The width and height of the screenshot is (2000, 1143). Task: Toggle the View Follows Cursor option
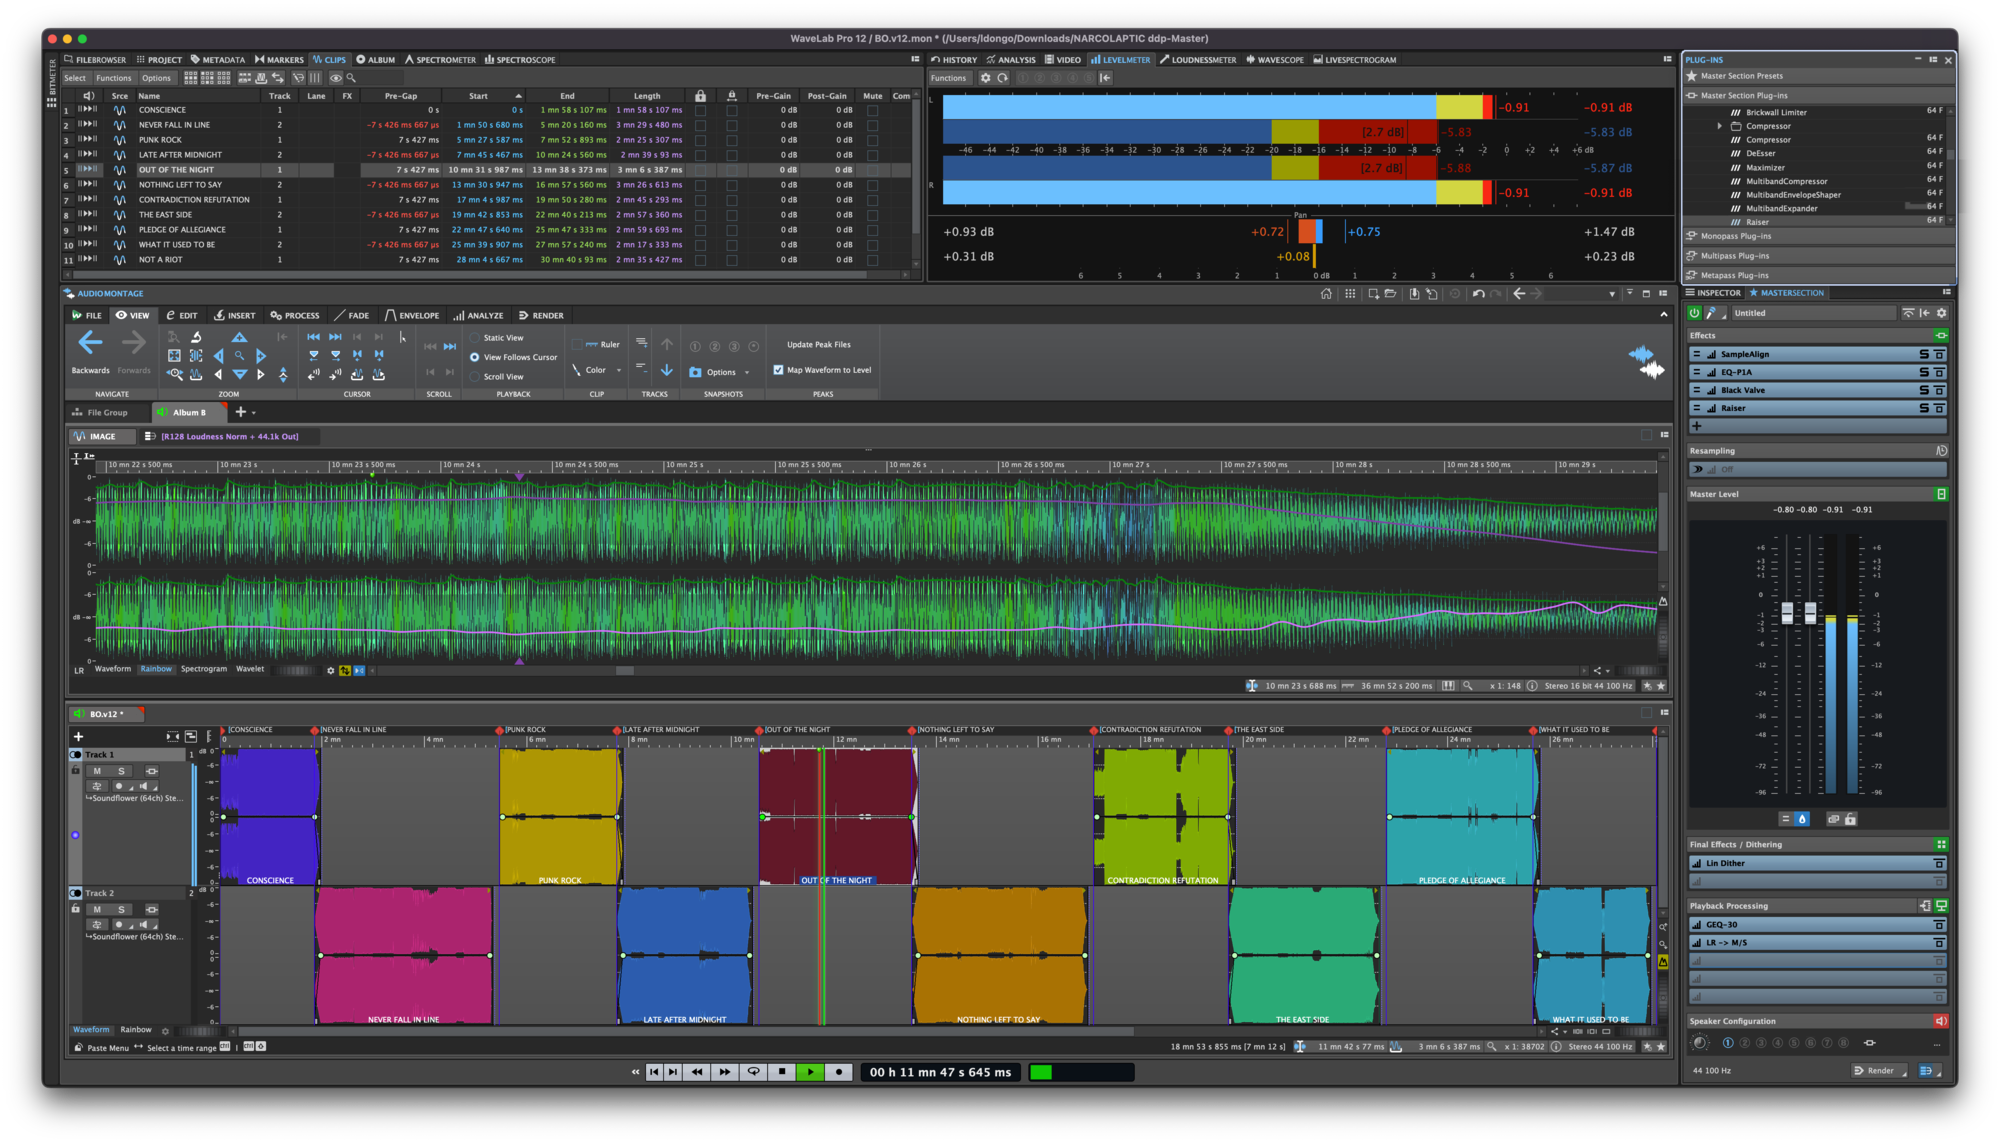pos(474,359)
